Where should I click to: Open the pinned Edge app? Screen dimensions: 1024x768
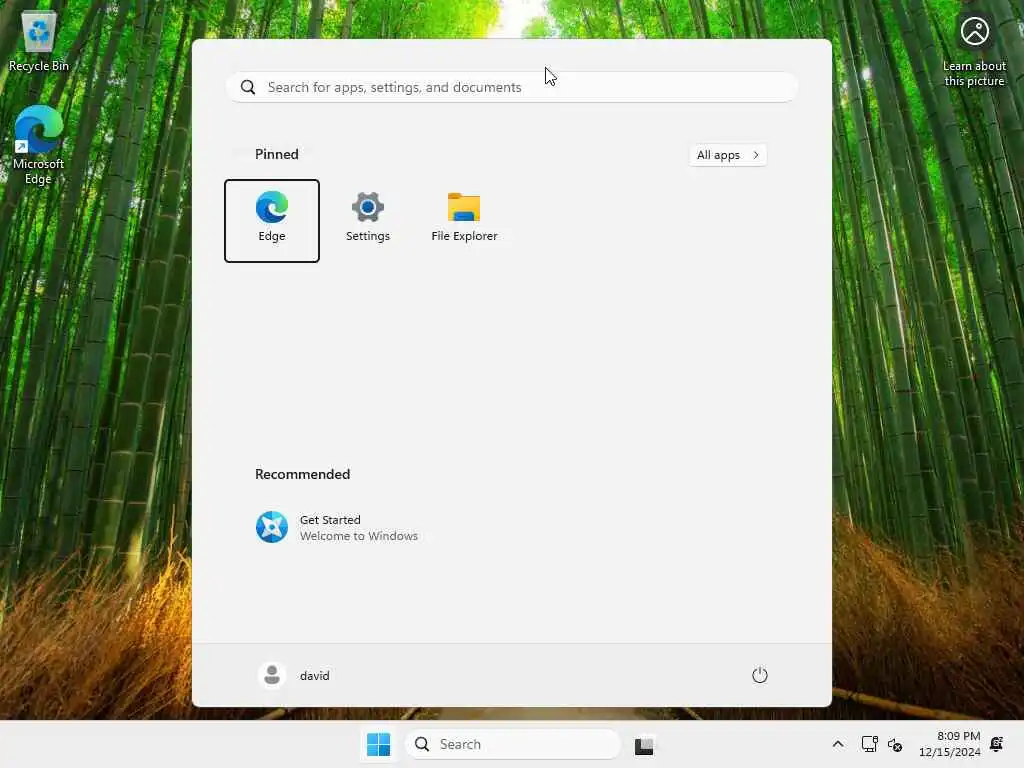pyautogui.click(x=272, y=221)
